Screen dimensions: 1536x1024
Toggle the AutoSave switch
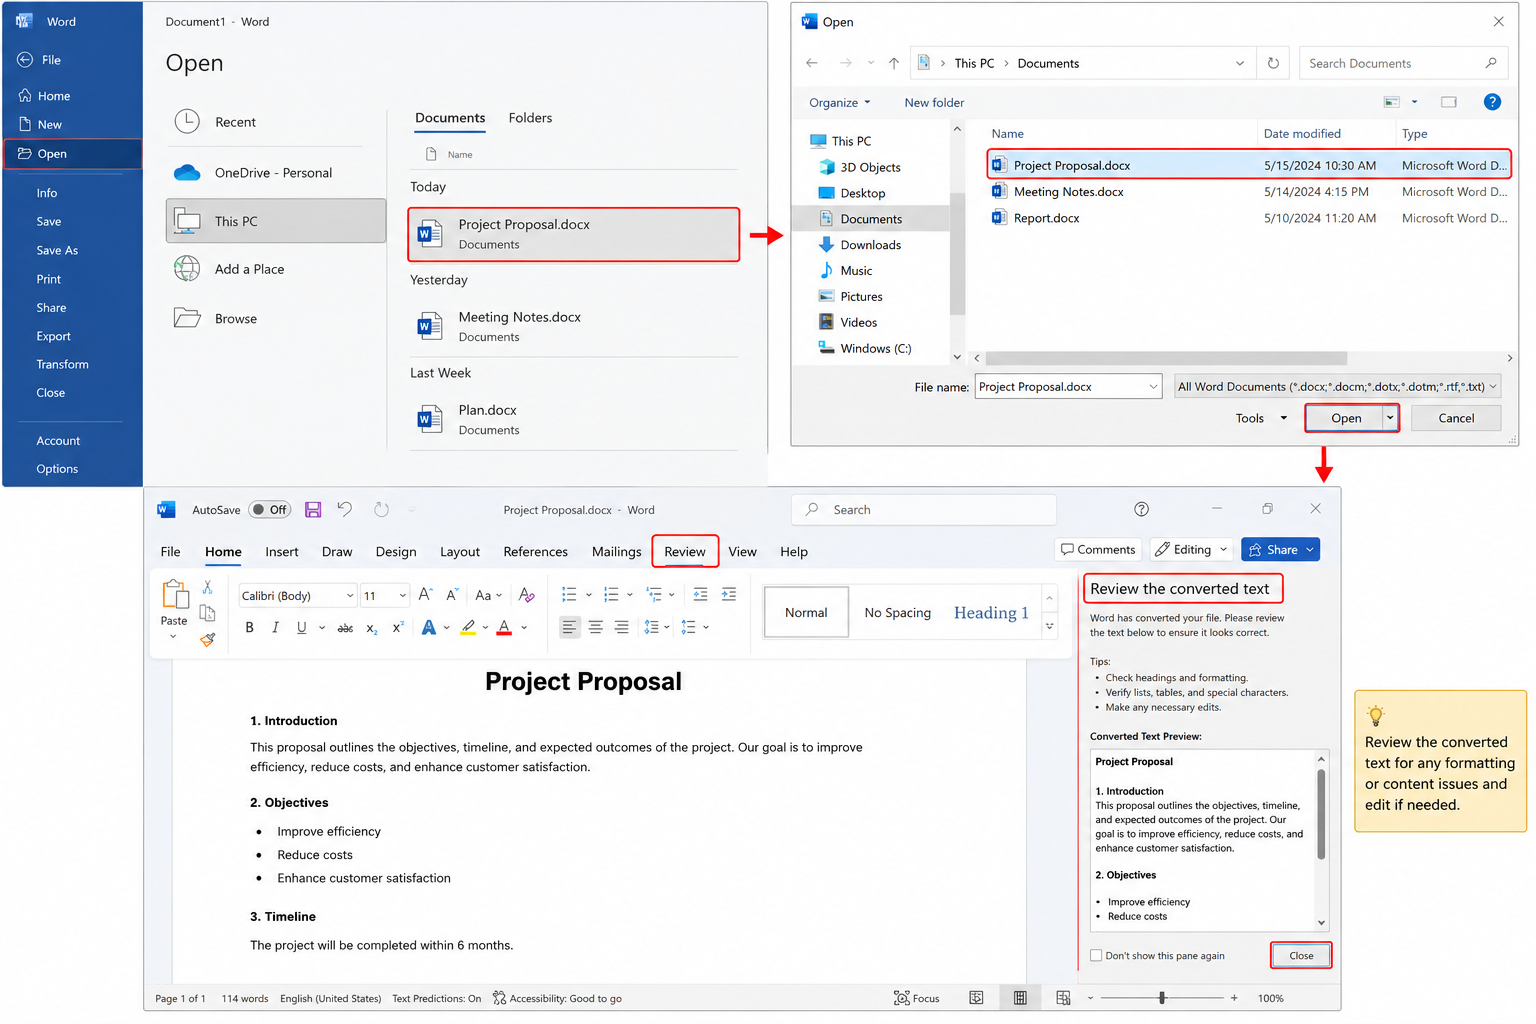[x=269, y=510]
